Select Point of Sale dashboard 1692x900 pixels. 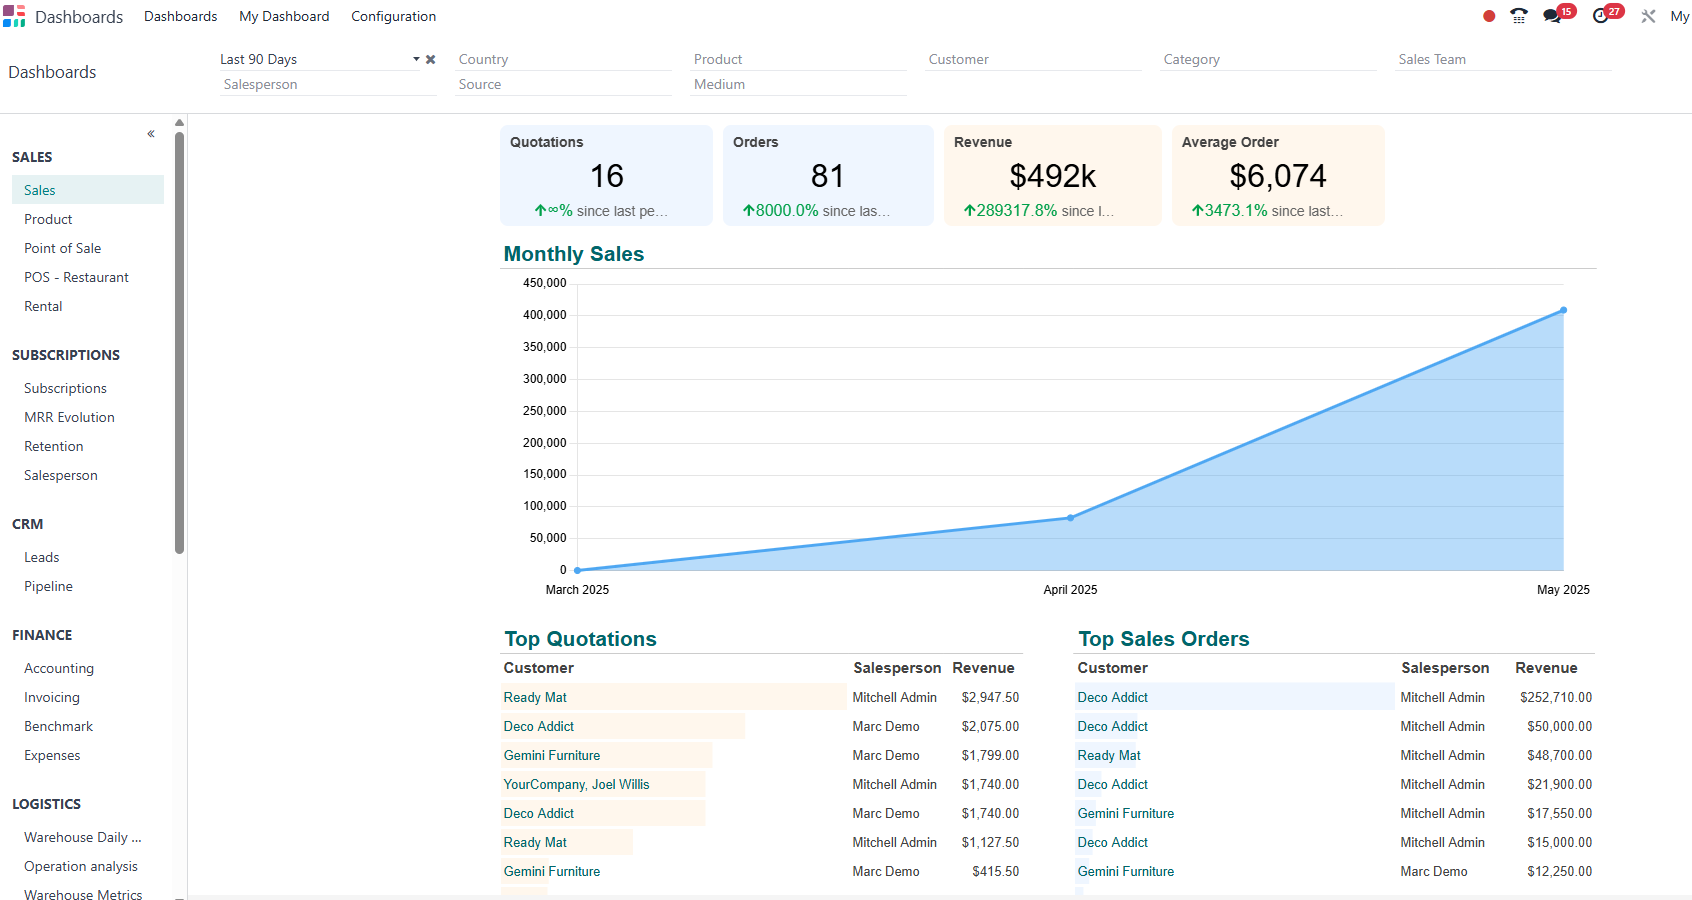pos(62,248)
